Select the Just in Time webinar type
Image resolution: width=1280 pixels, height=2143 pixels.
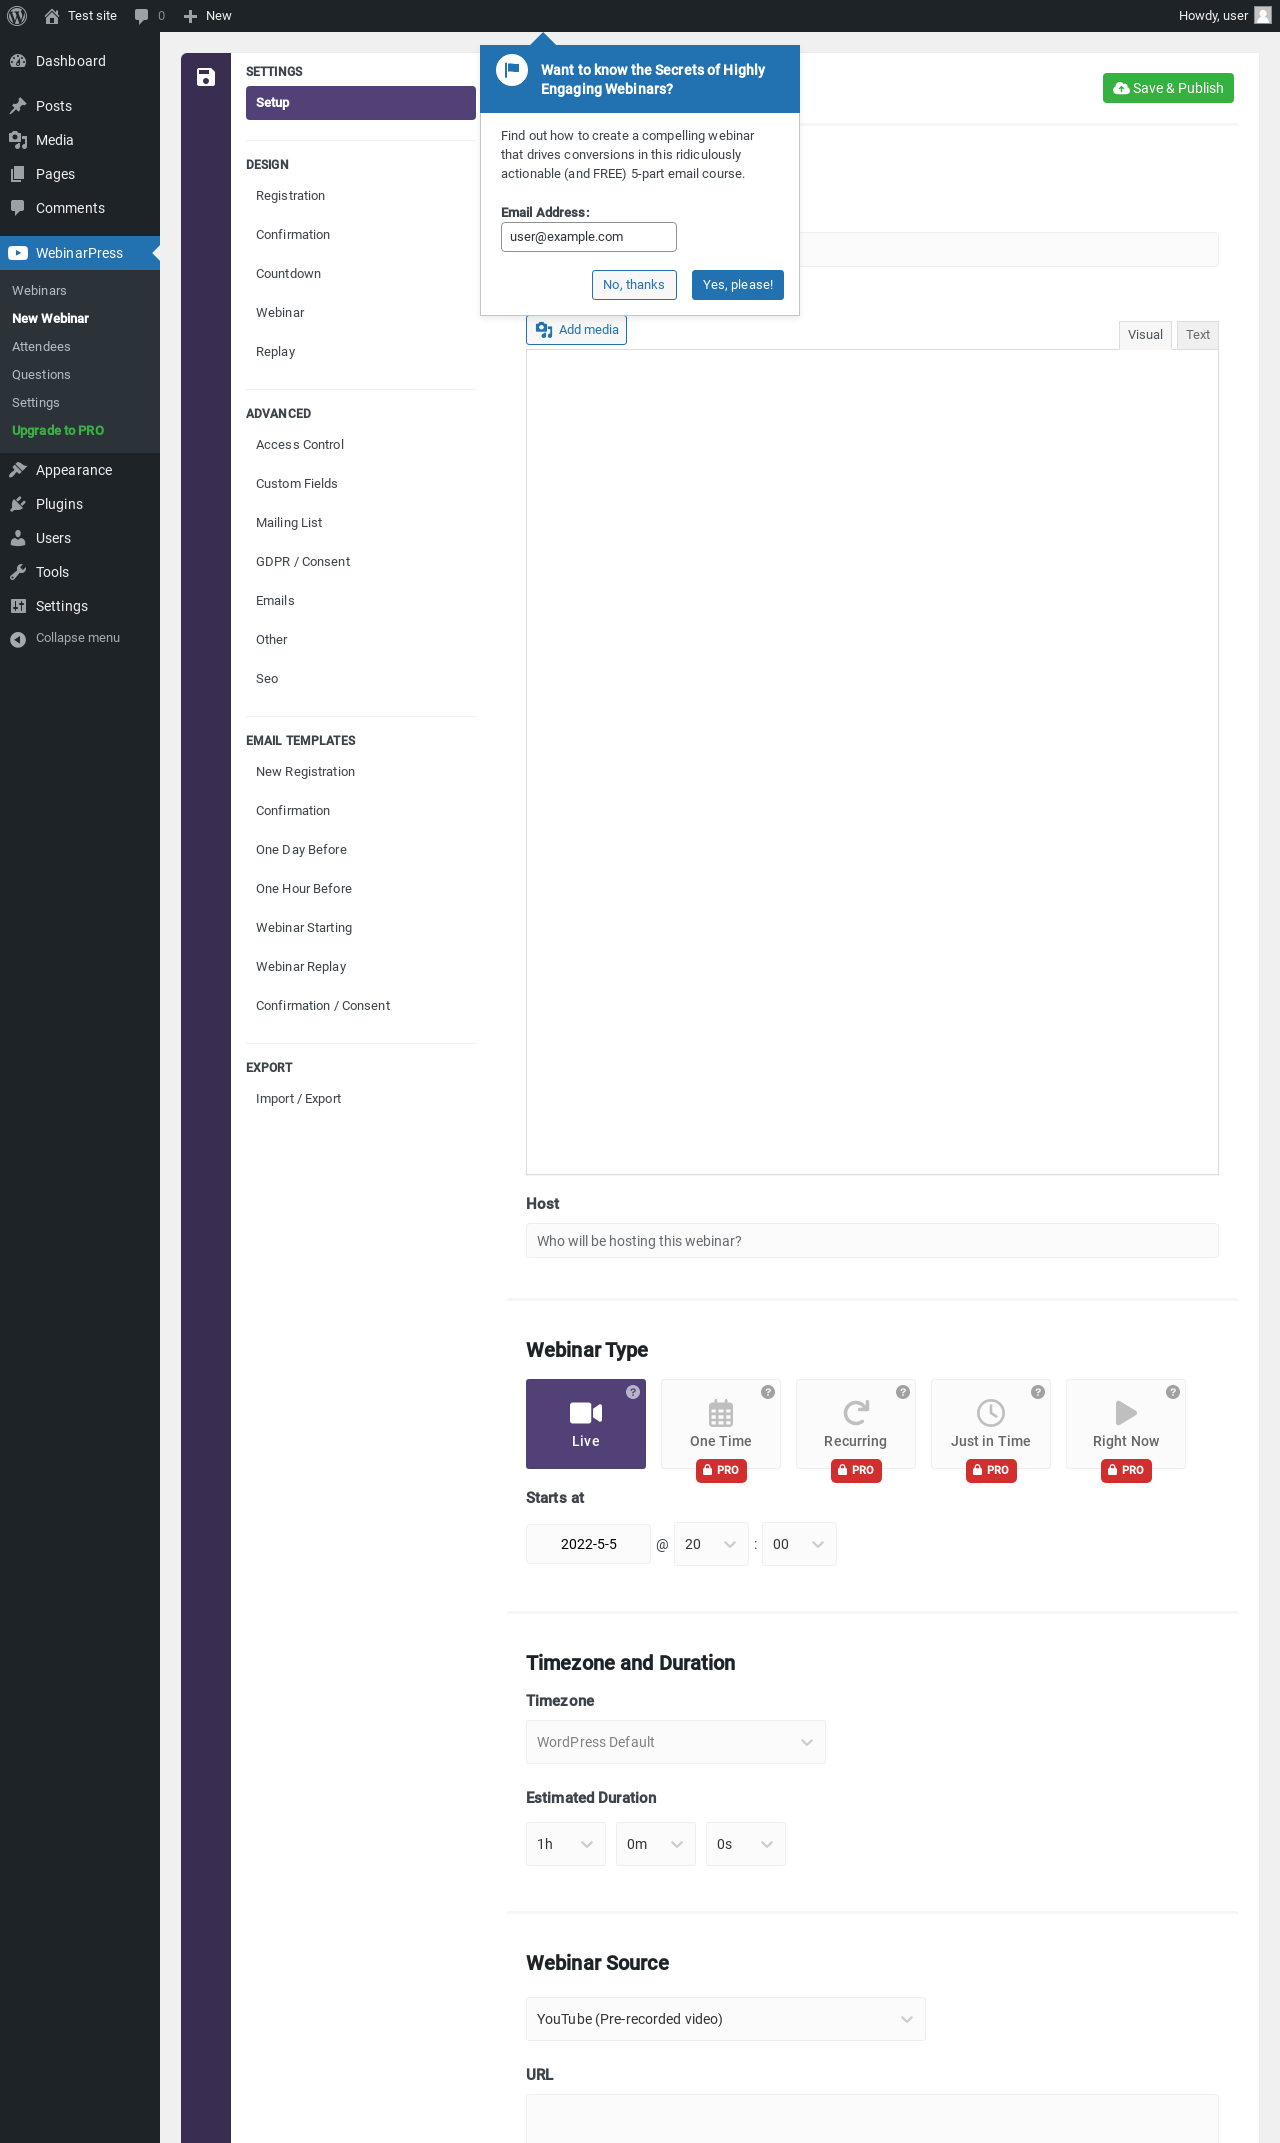click(991, 1424)
